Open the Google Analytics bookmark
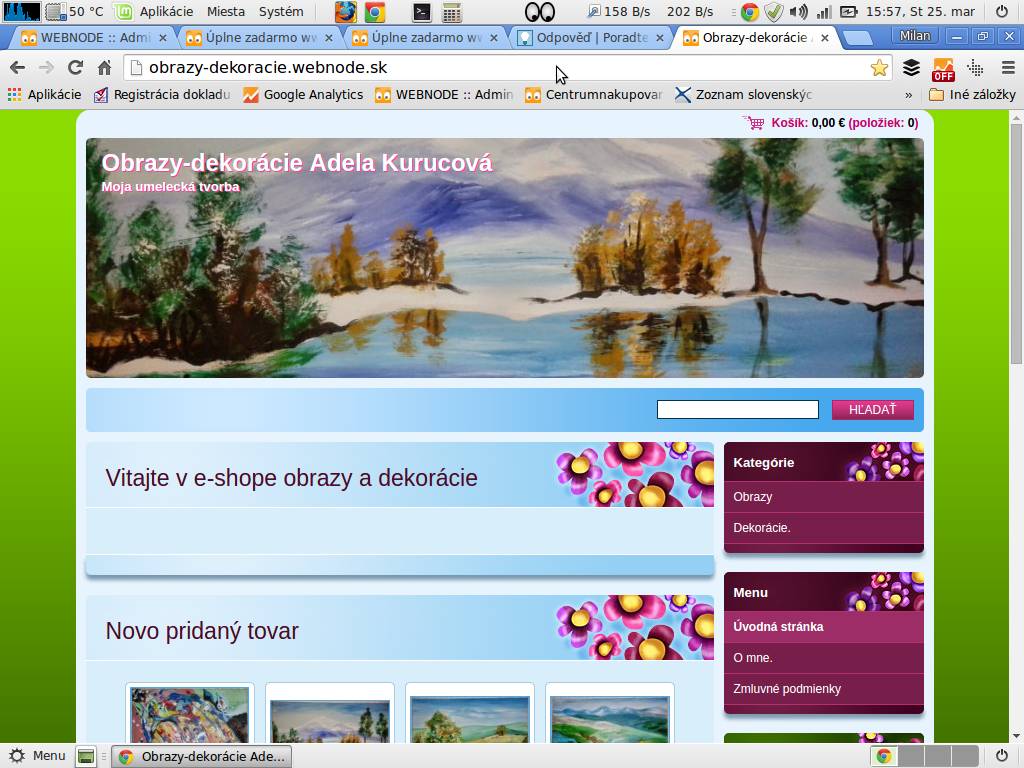 pos(303,95)
